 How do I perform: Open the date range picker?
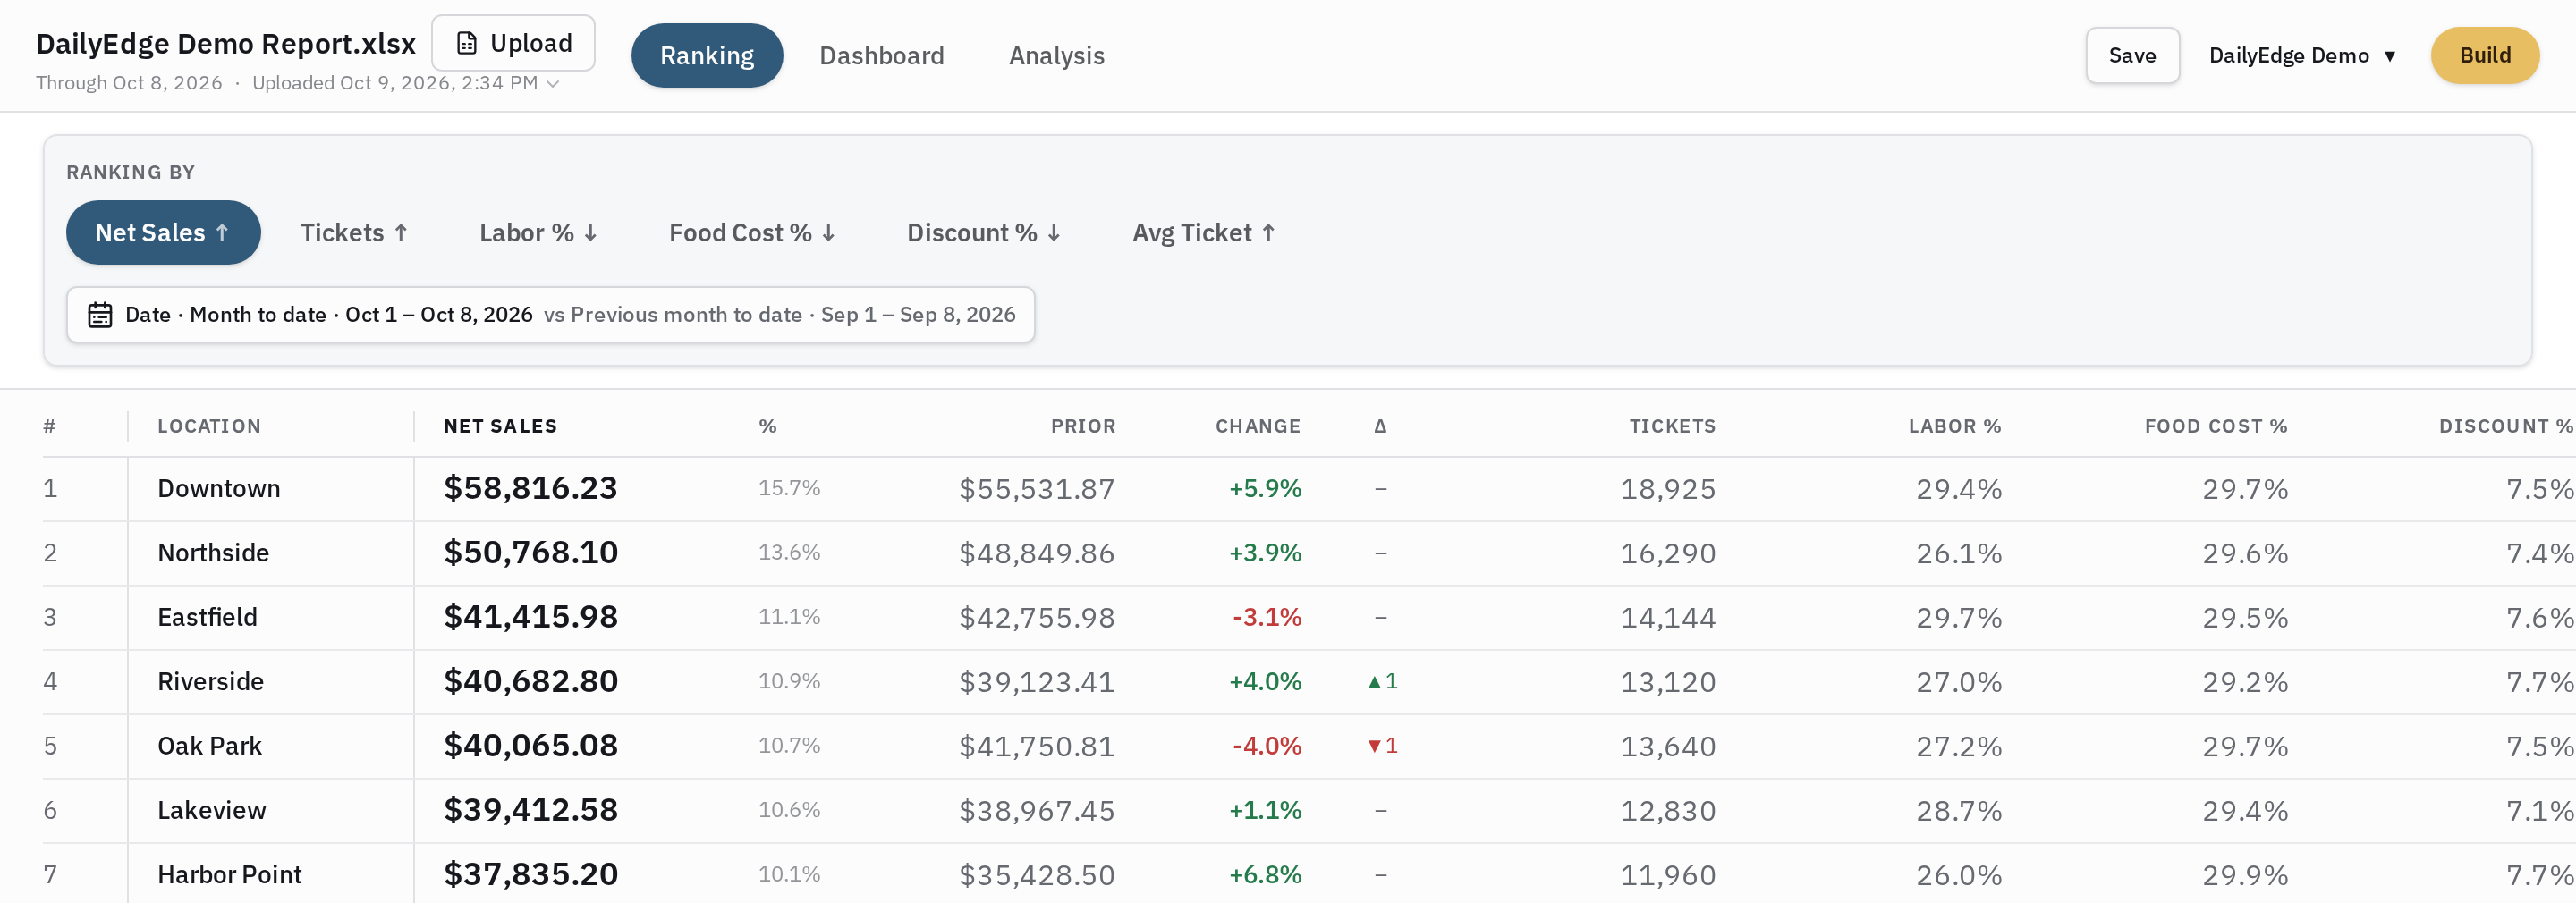click(550, 315)
